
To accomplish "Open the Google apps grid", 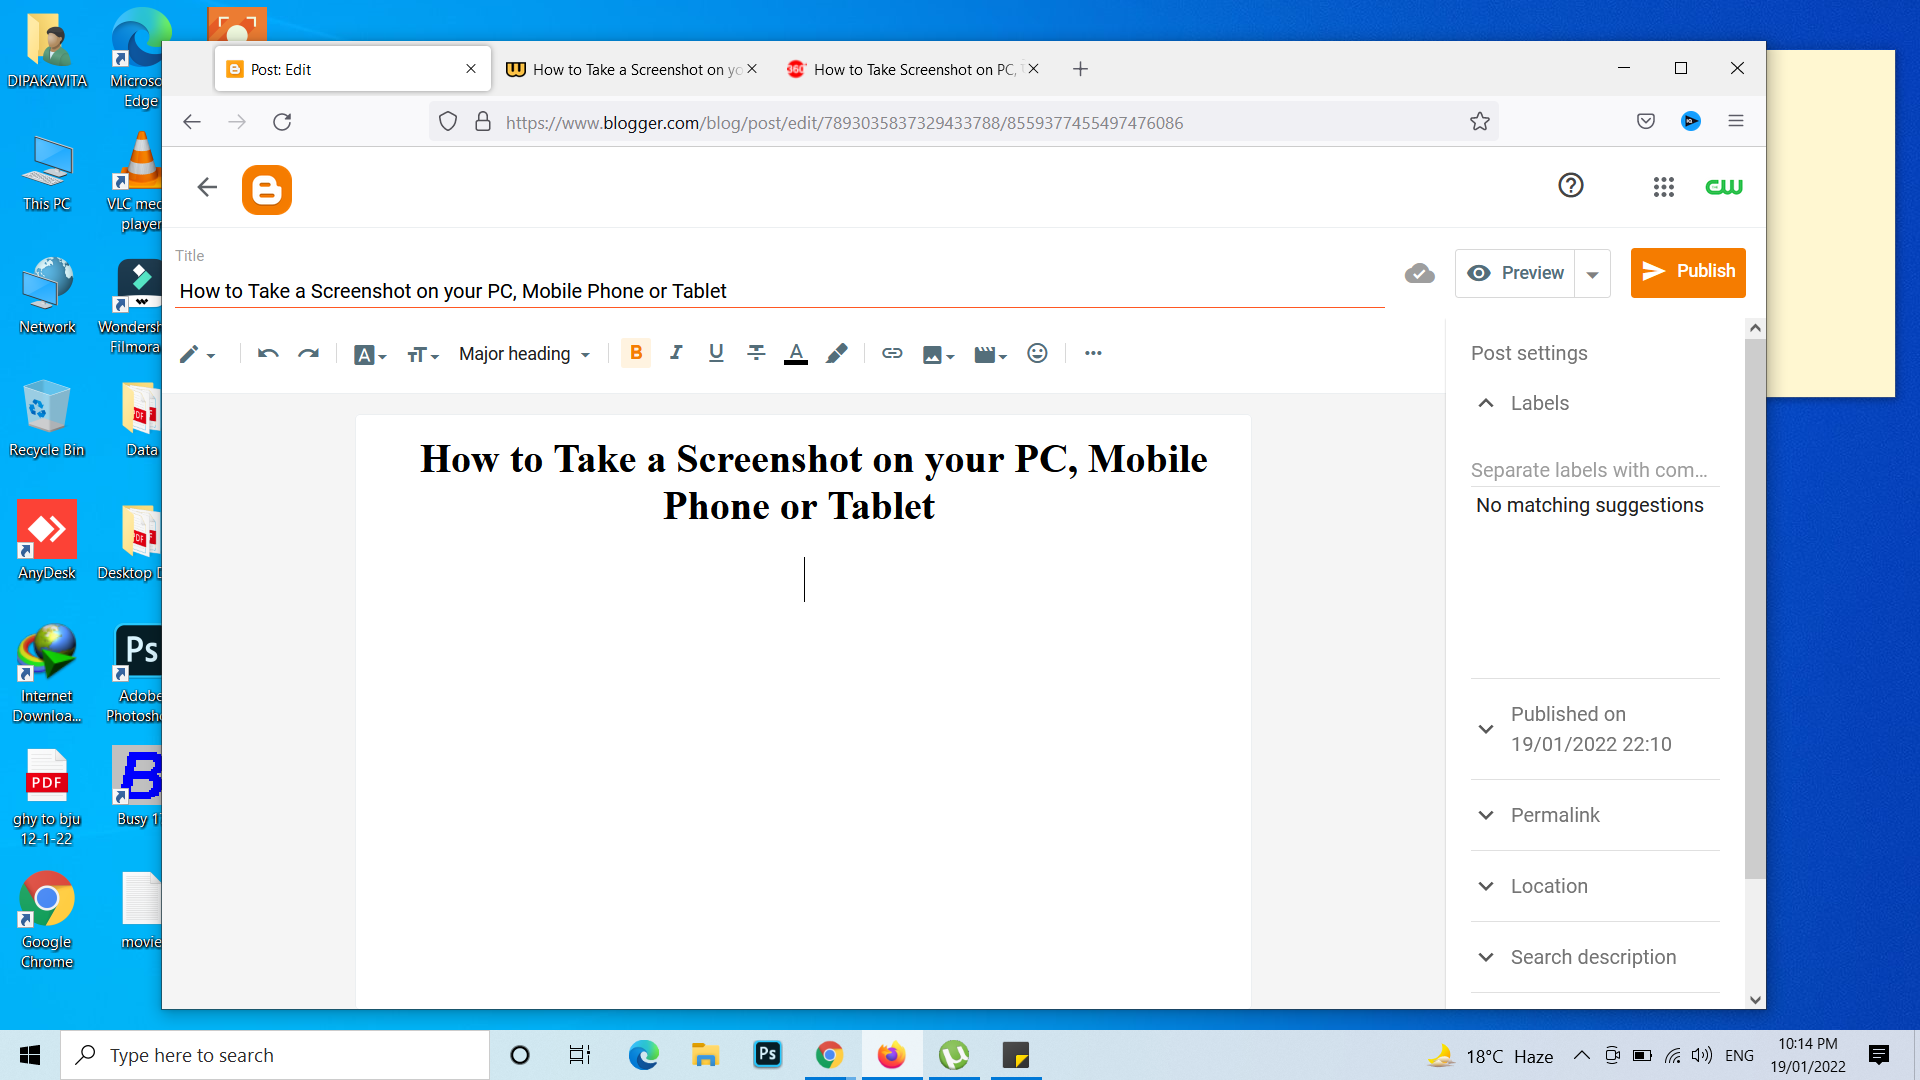I will coord(1663,187).
